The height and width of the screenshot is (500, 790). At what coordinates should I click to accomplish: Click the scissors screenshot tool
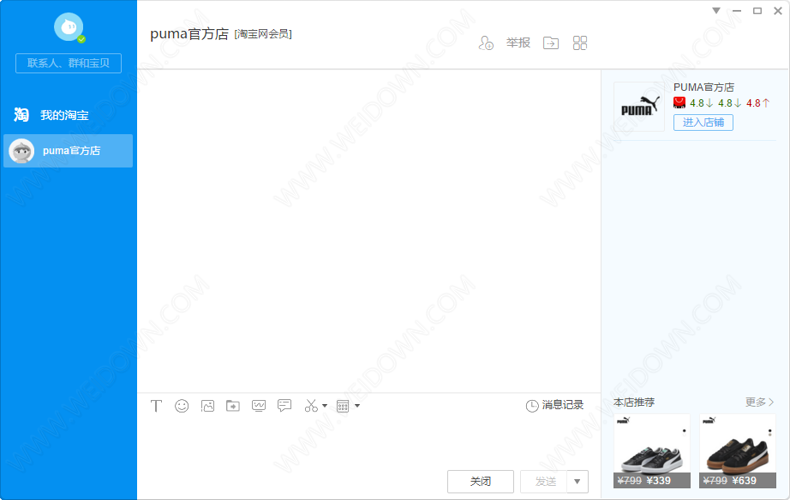[311, 406]
